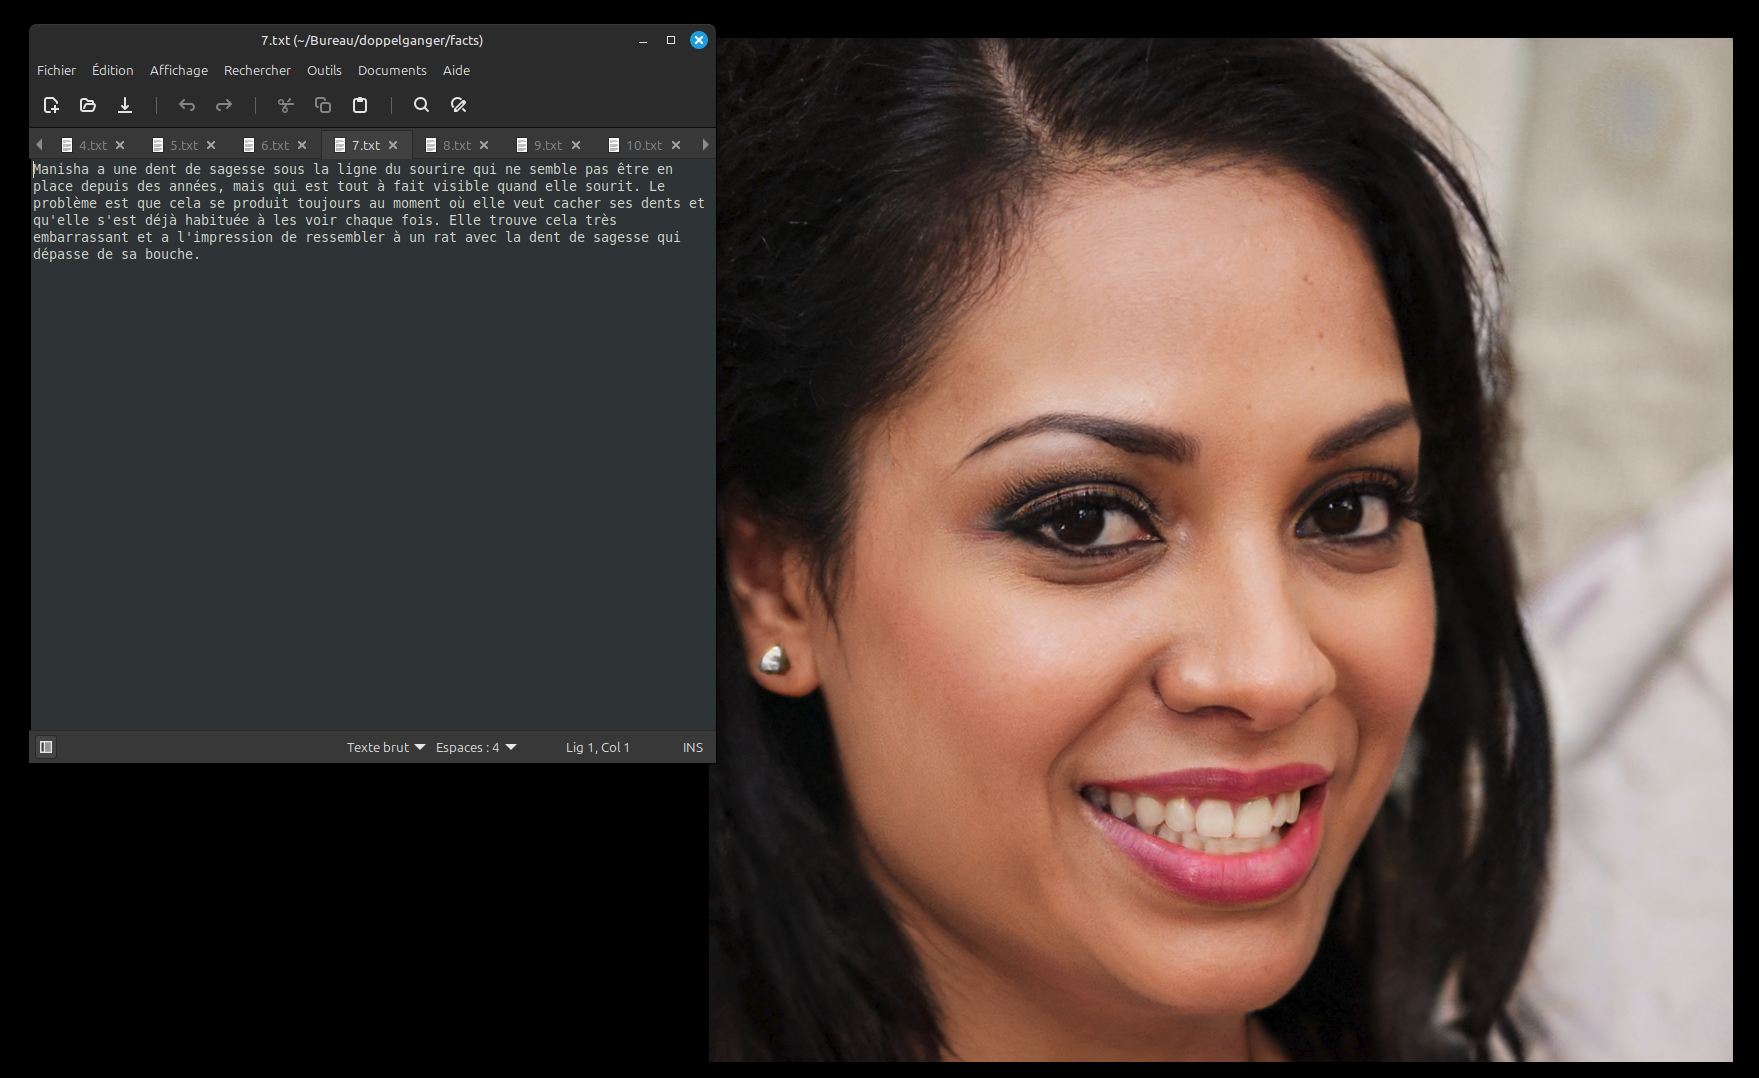Save the document using download-arrow icon
The image size is (1759, 1078).
[125, 105]
